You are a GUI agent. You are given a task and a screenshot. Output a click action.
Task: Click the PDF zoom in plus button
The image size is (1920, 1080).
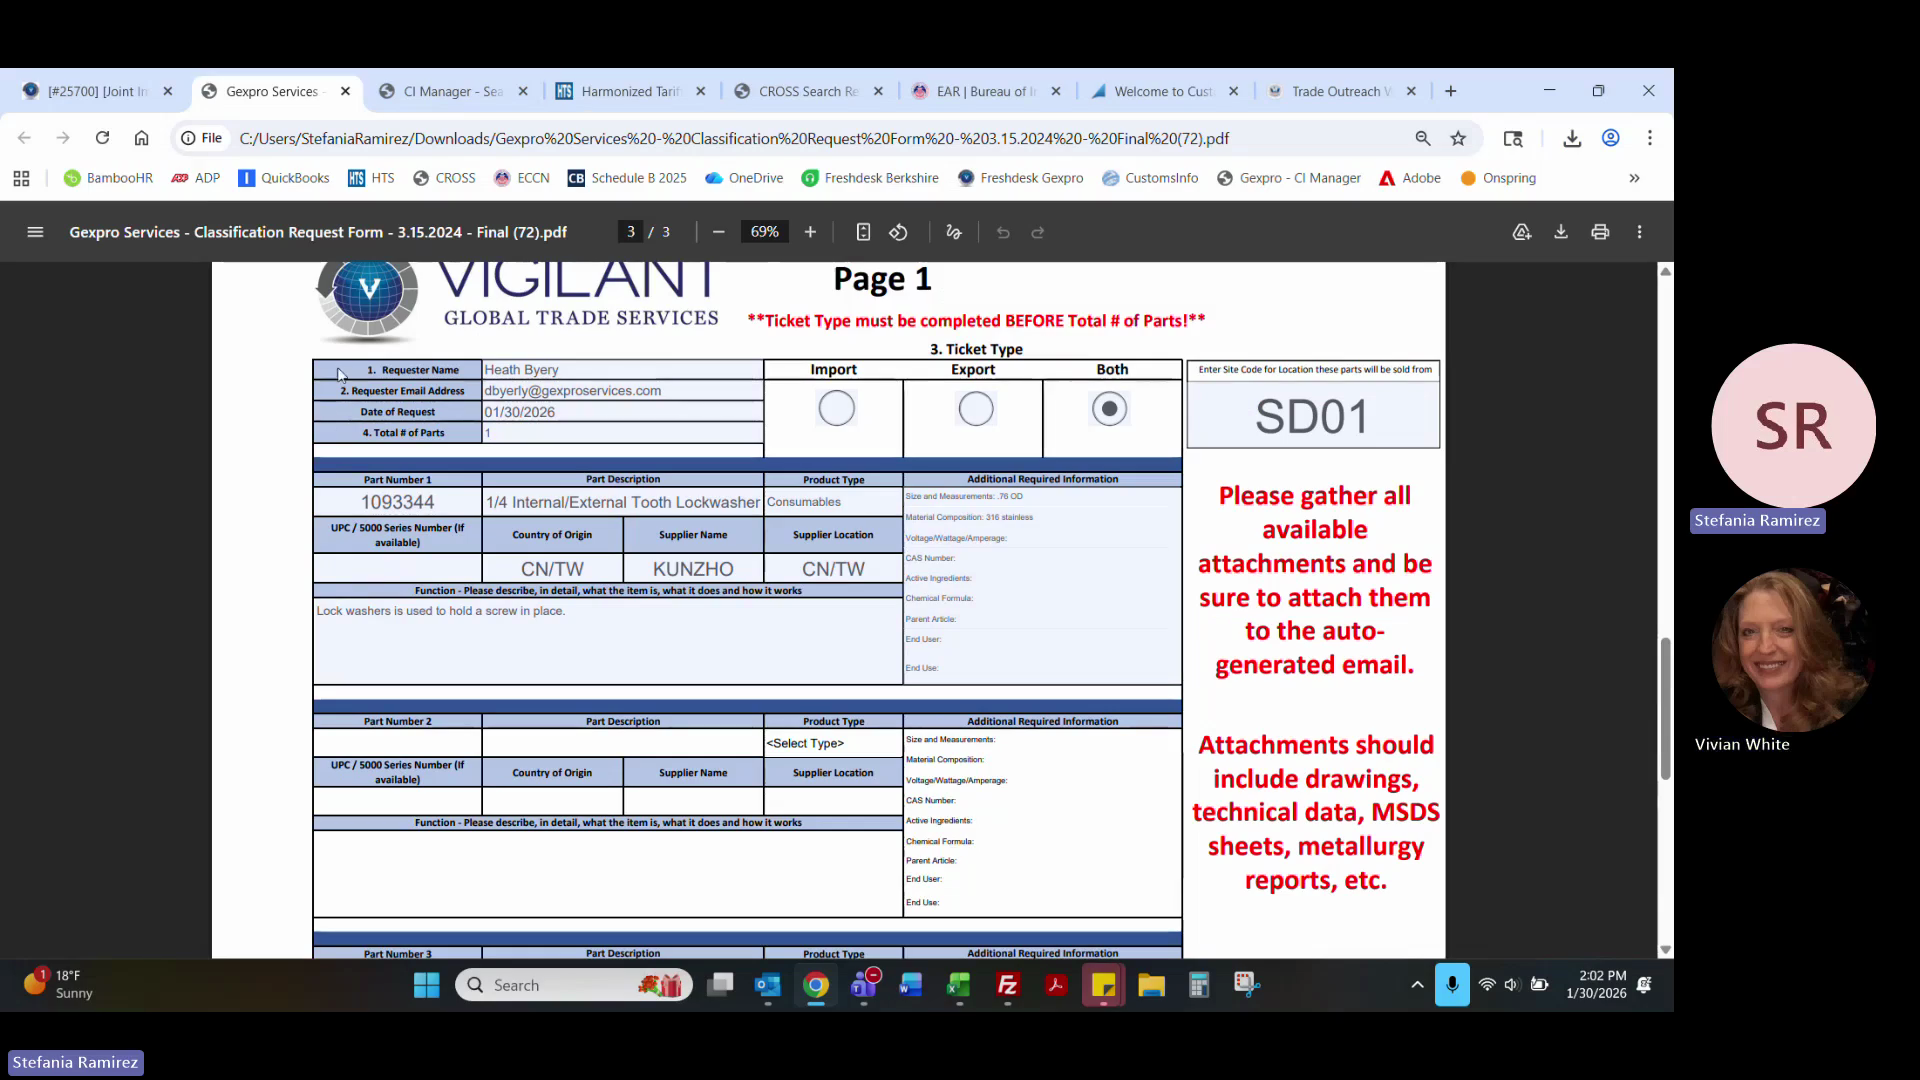(810, 232)
